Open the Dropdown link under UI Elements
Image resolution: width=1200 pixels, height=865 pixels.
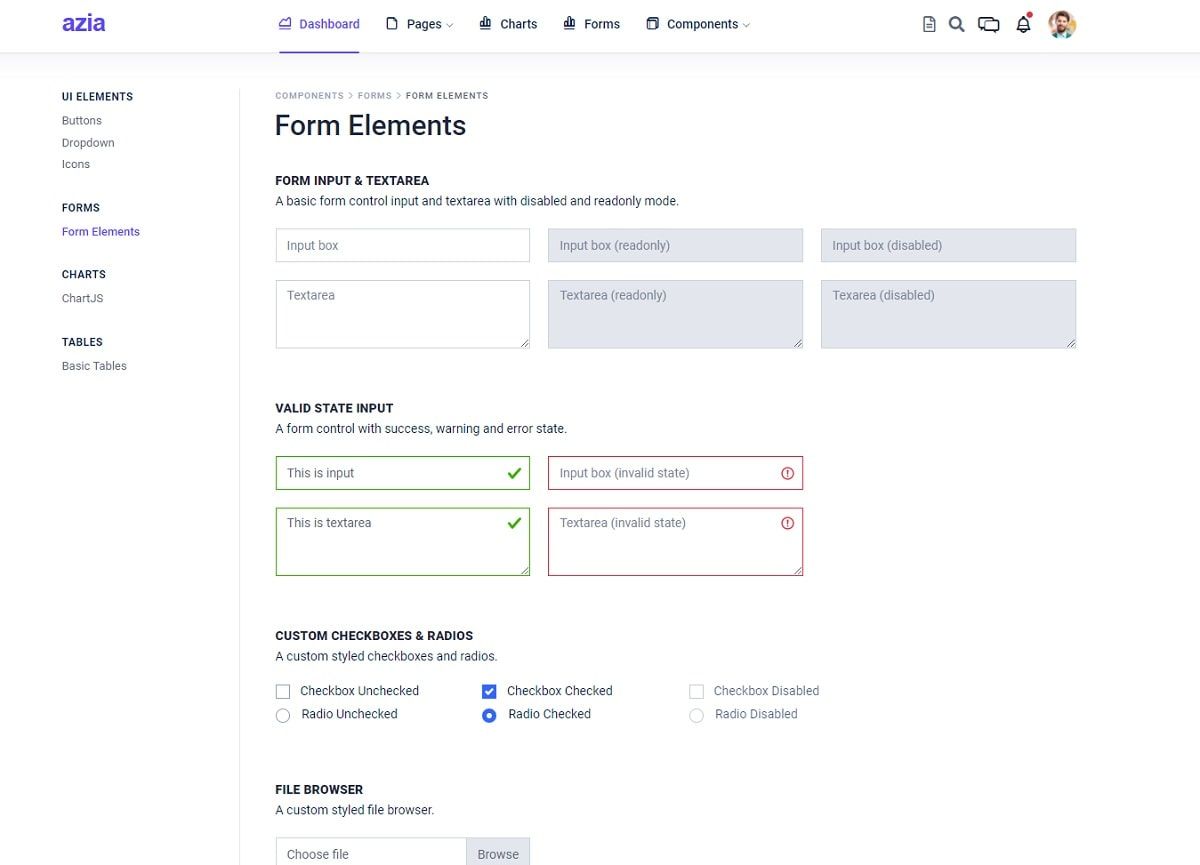point(88,142)
